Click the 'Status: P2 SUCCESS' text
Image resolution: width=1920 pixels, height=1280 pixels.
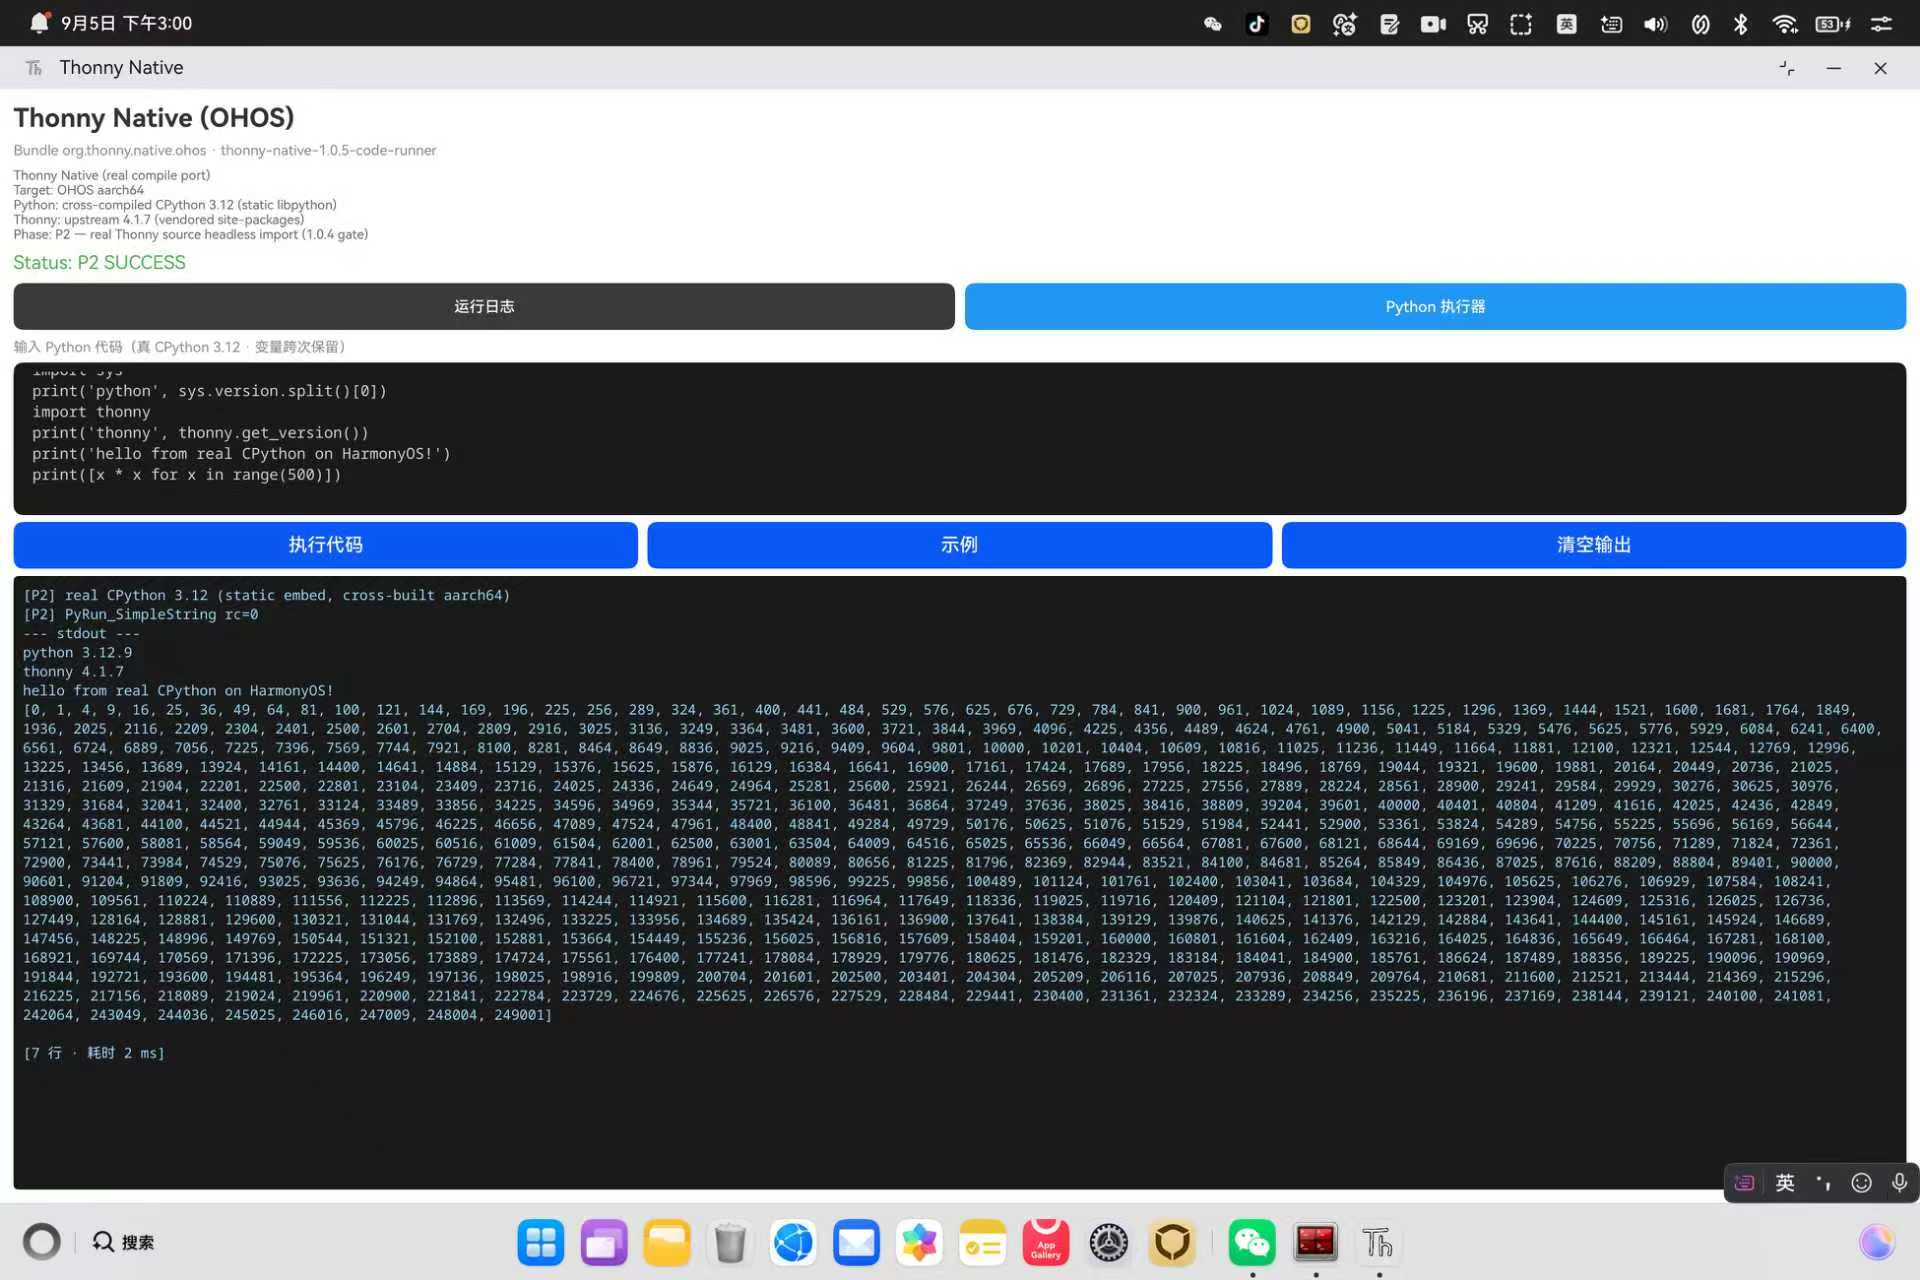[x=99, y=262]
